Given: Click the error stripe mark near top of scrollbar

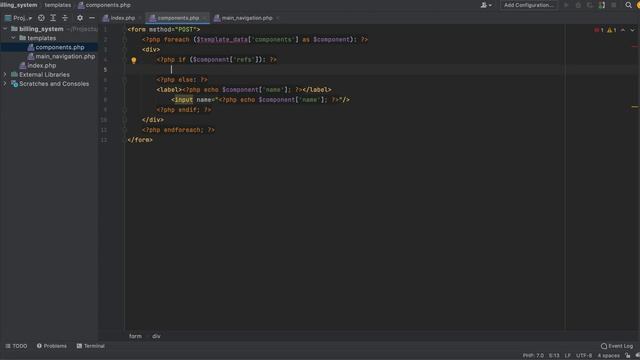Looking at the screenshot, I should (635, 46).
